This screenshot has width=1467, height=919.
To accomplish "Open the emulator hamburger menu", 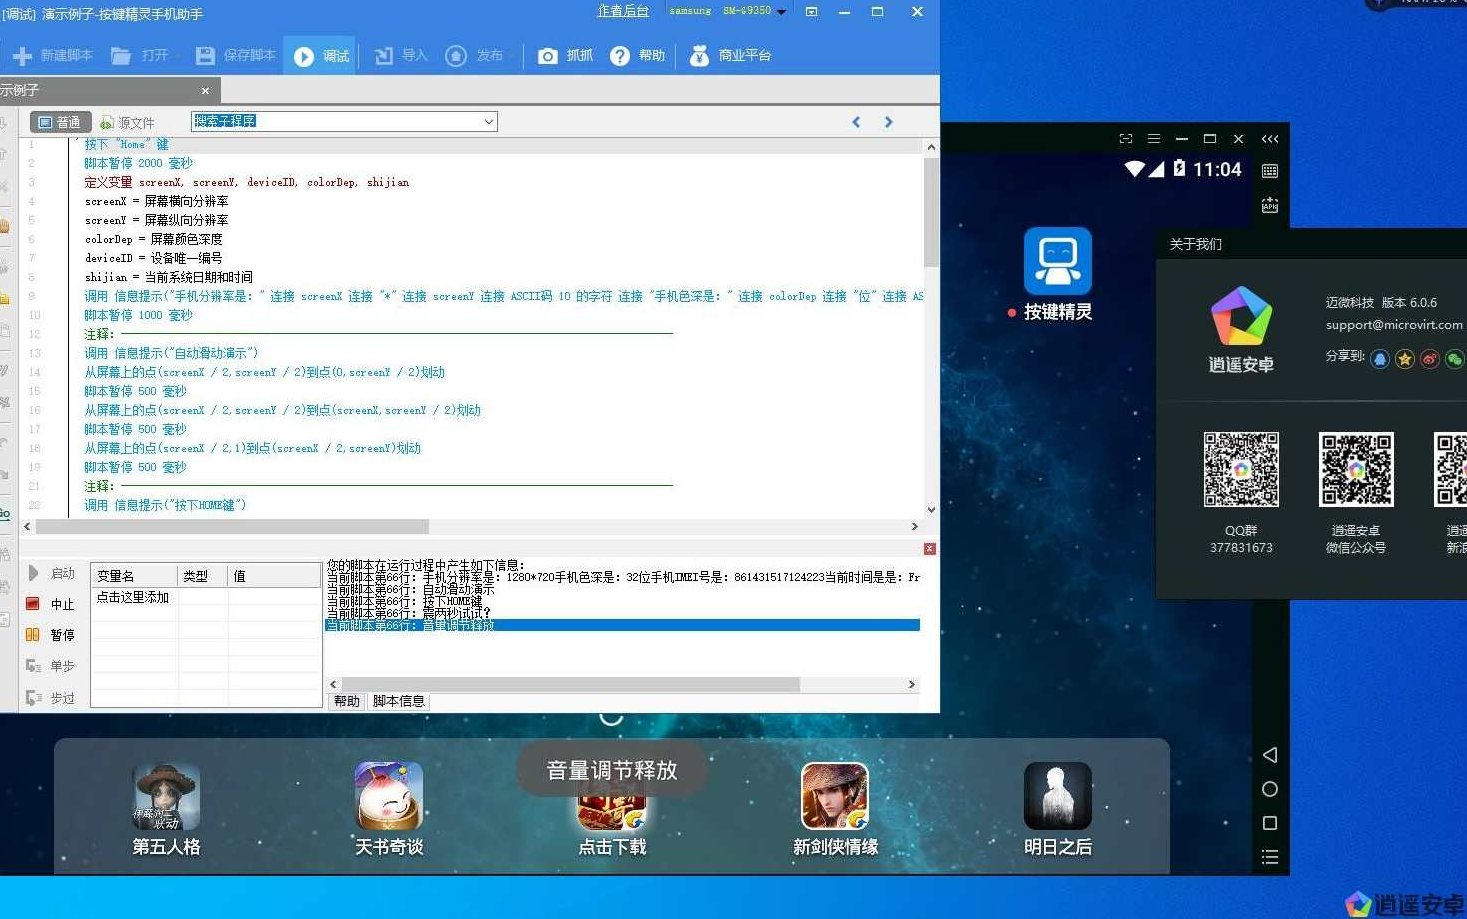I will [1152, 139].
